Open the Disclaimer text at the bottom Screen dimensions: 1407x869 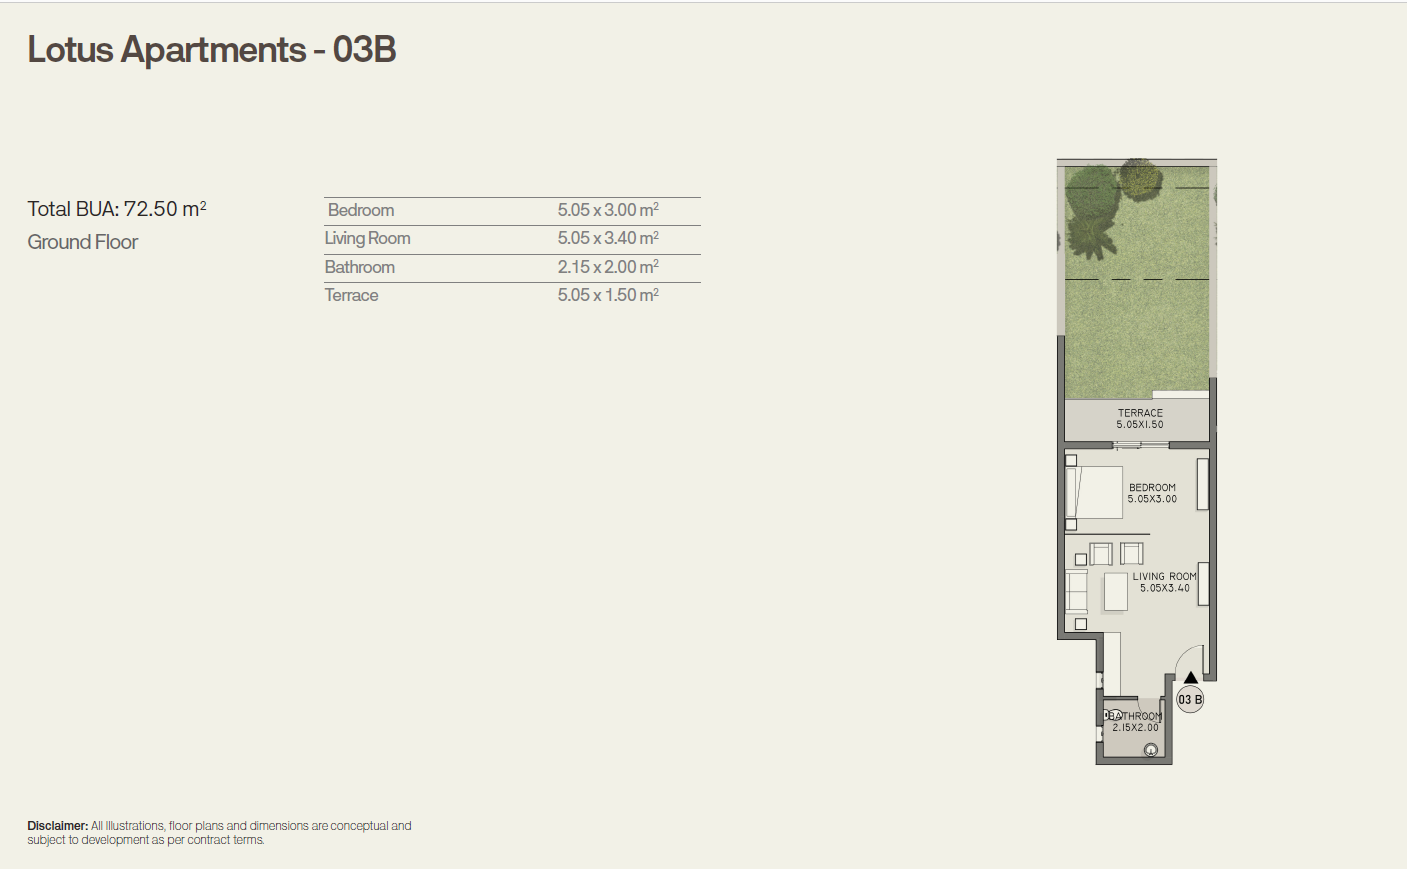(x=220, y=832)
